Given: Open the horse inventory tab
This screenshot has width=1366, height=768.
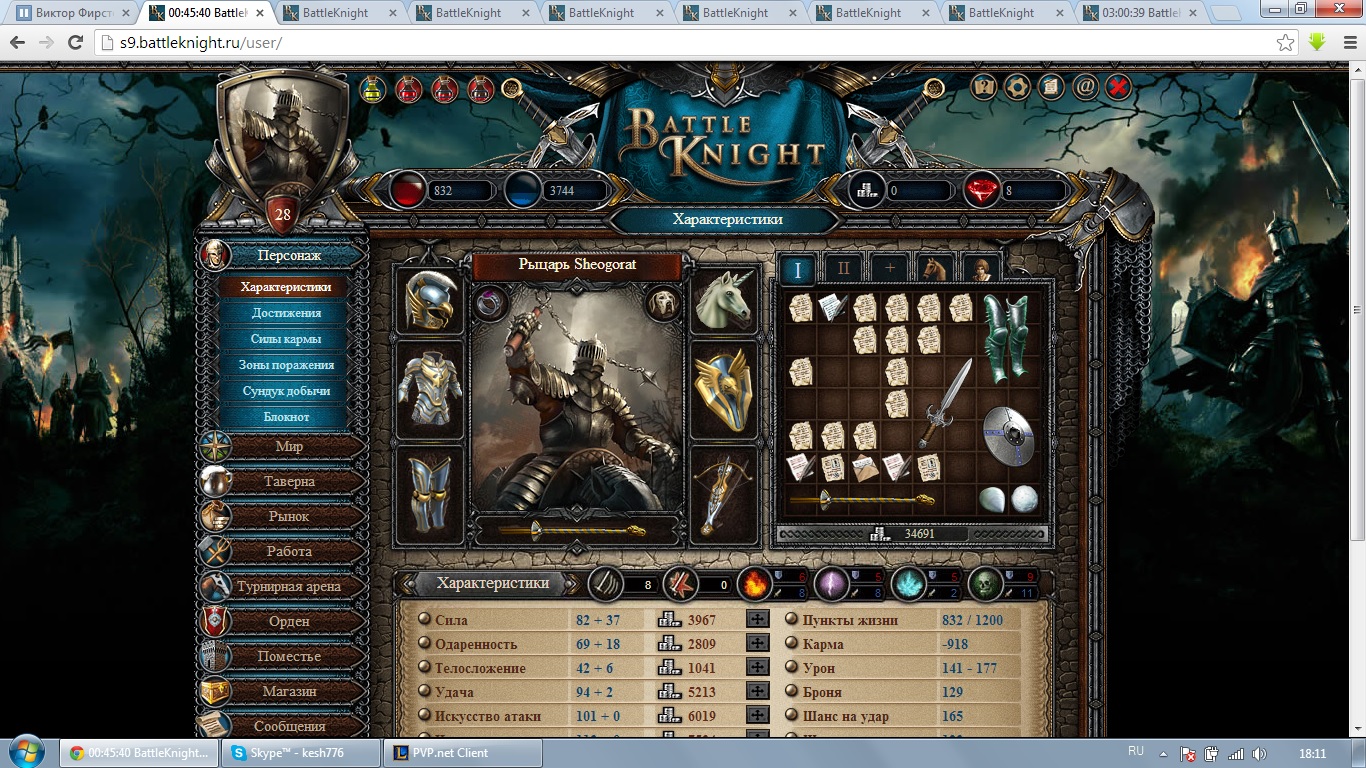Looking at the screenshot, I should coord(935,268).
